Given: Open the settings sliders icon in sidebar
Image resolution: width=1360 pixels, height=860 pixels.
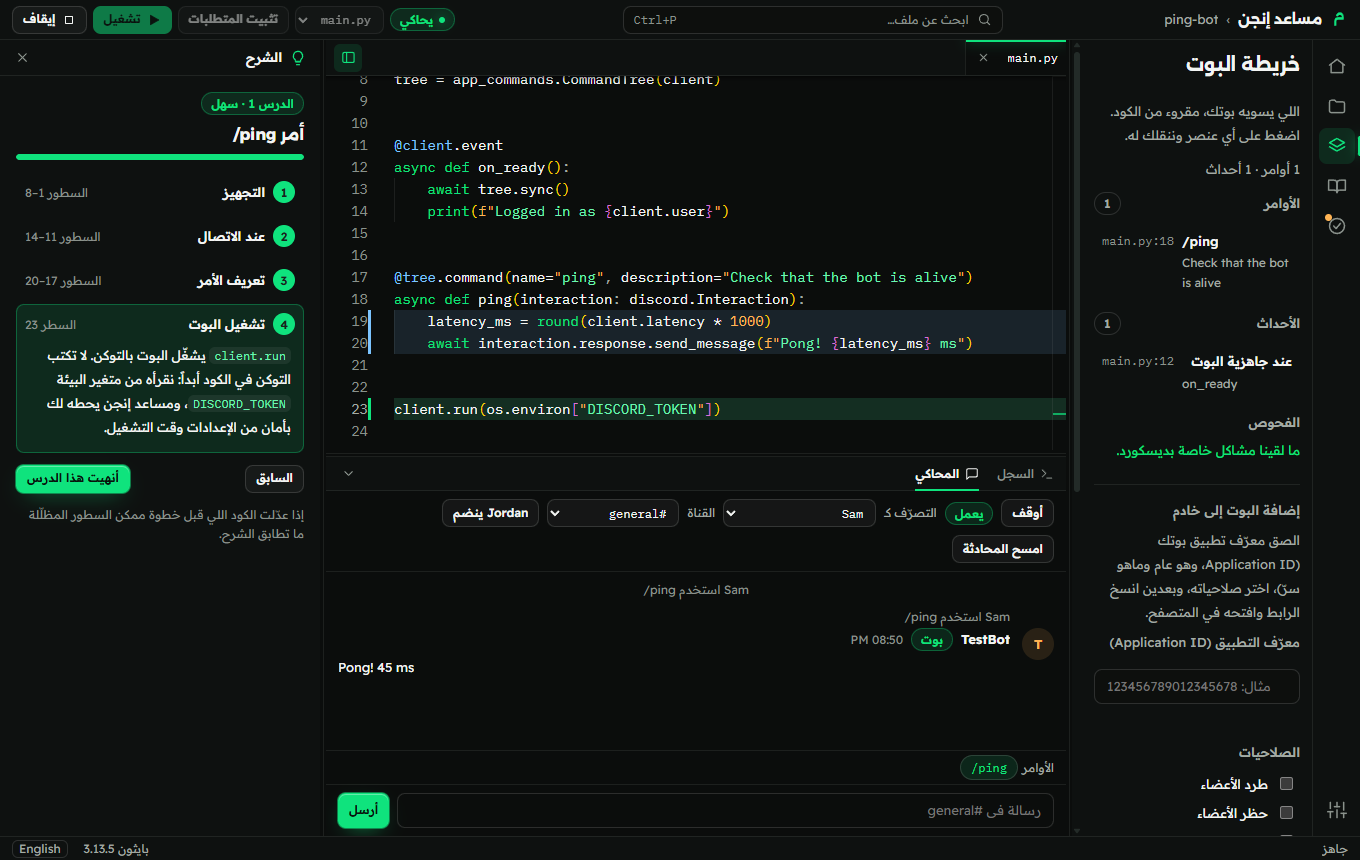Looking at the screenshot, I should tap(1336, 810).
